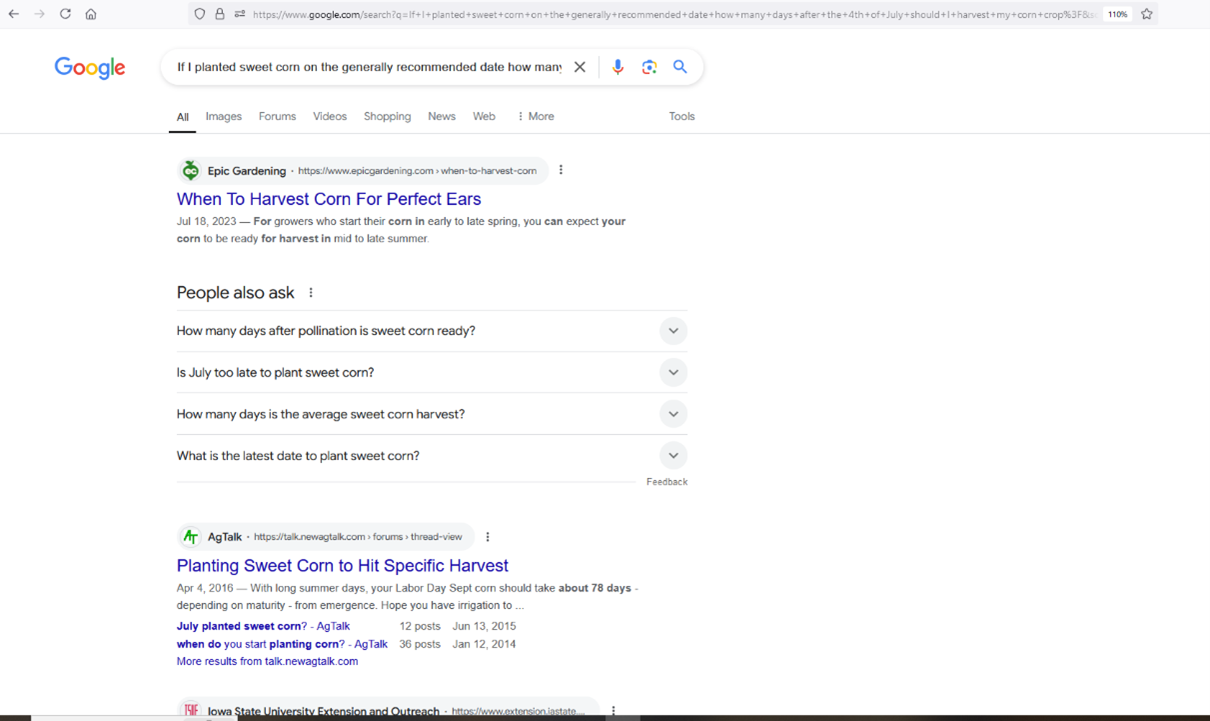Start a voice search with microphone
Screen dimensions: 1210x721
click(x=618, y=67)
